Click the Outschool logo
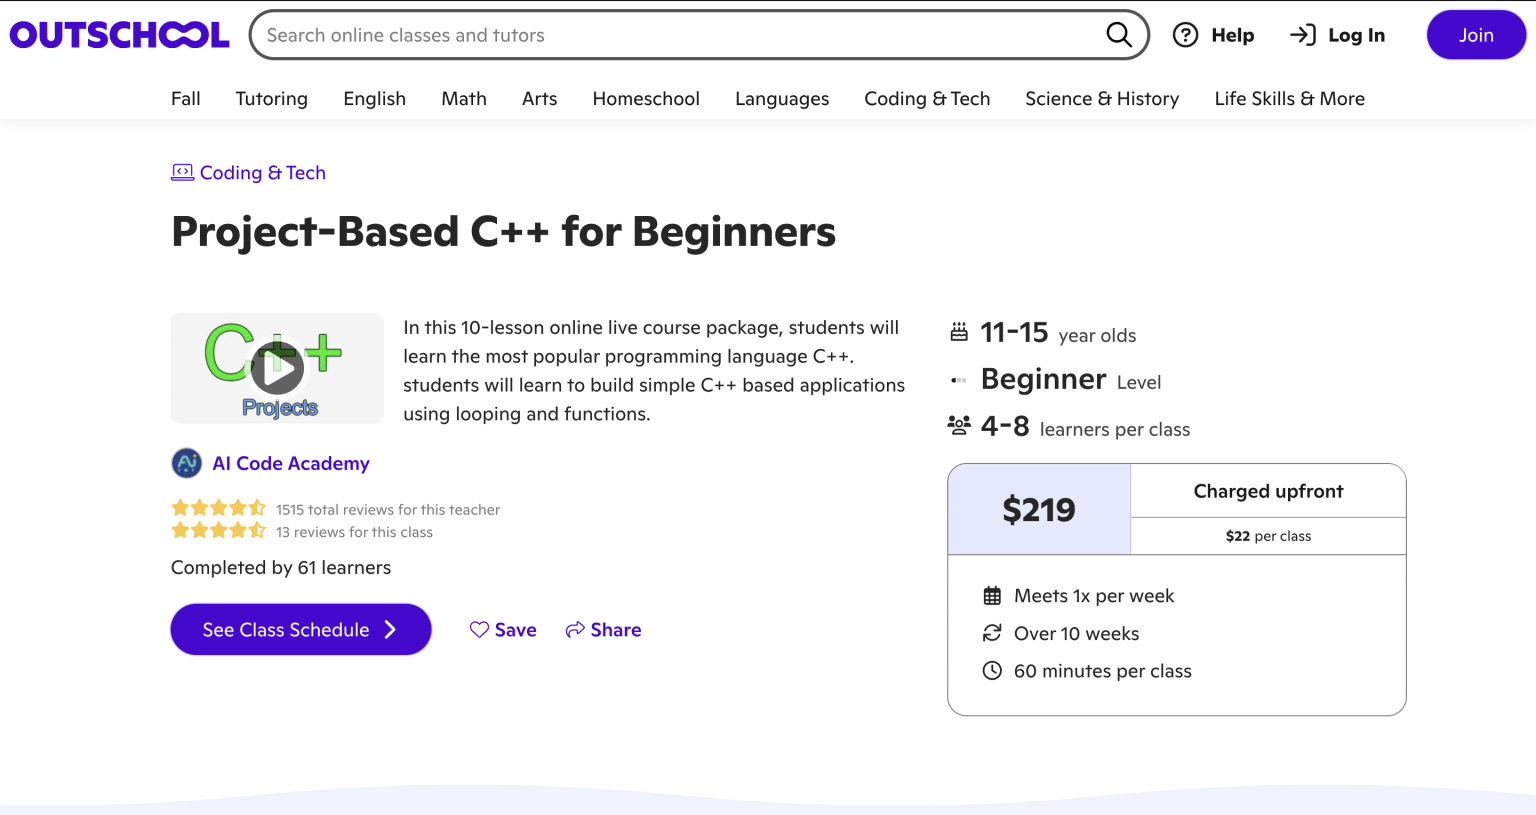The image size is (1536, 815). [118, 33]
